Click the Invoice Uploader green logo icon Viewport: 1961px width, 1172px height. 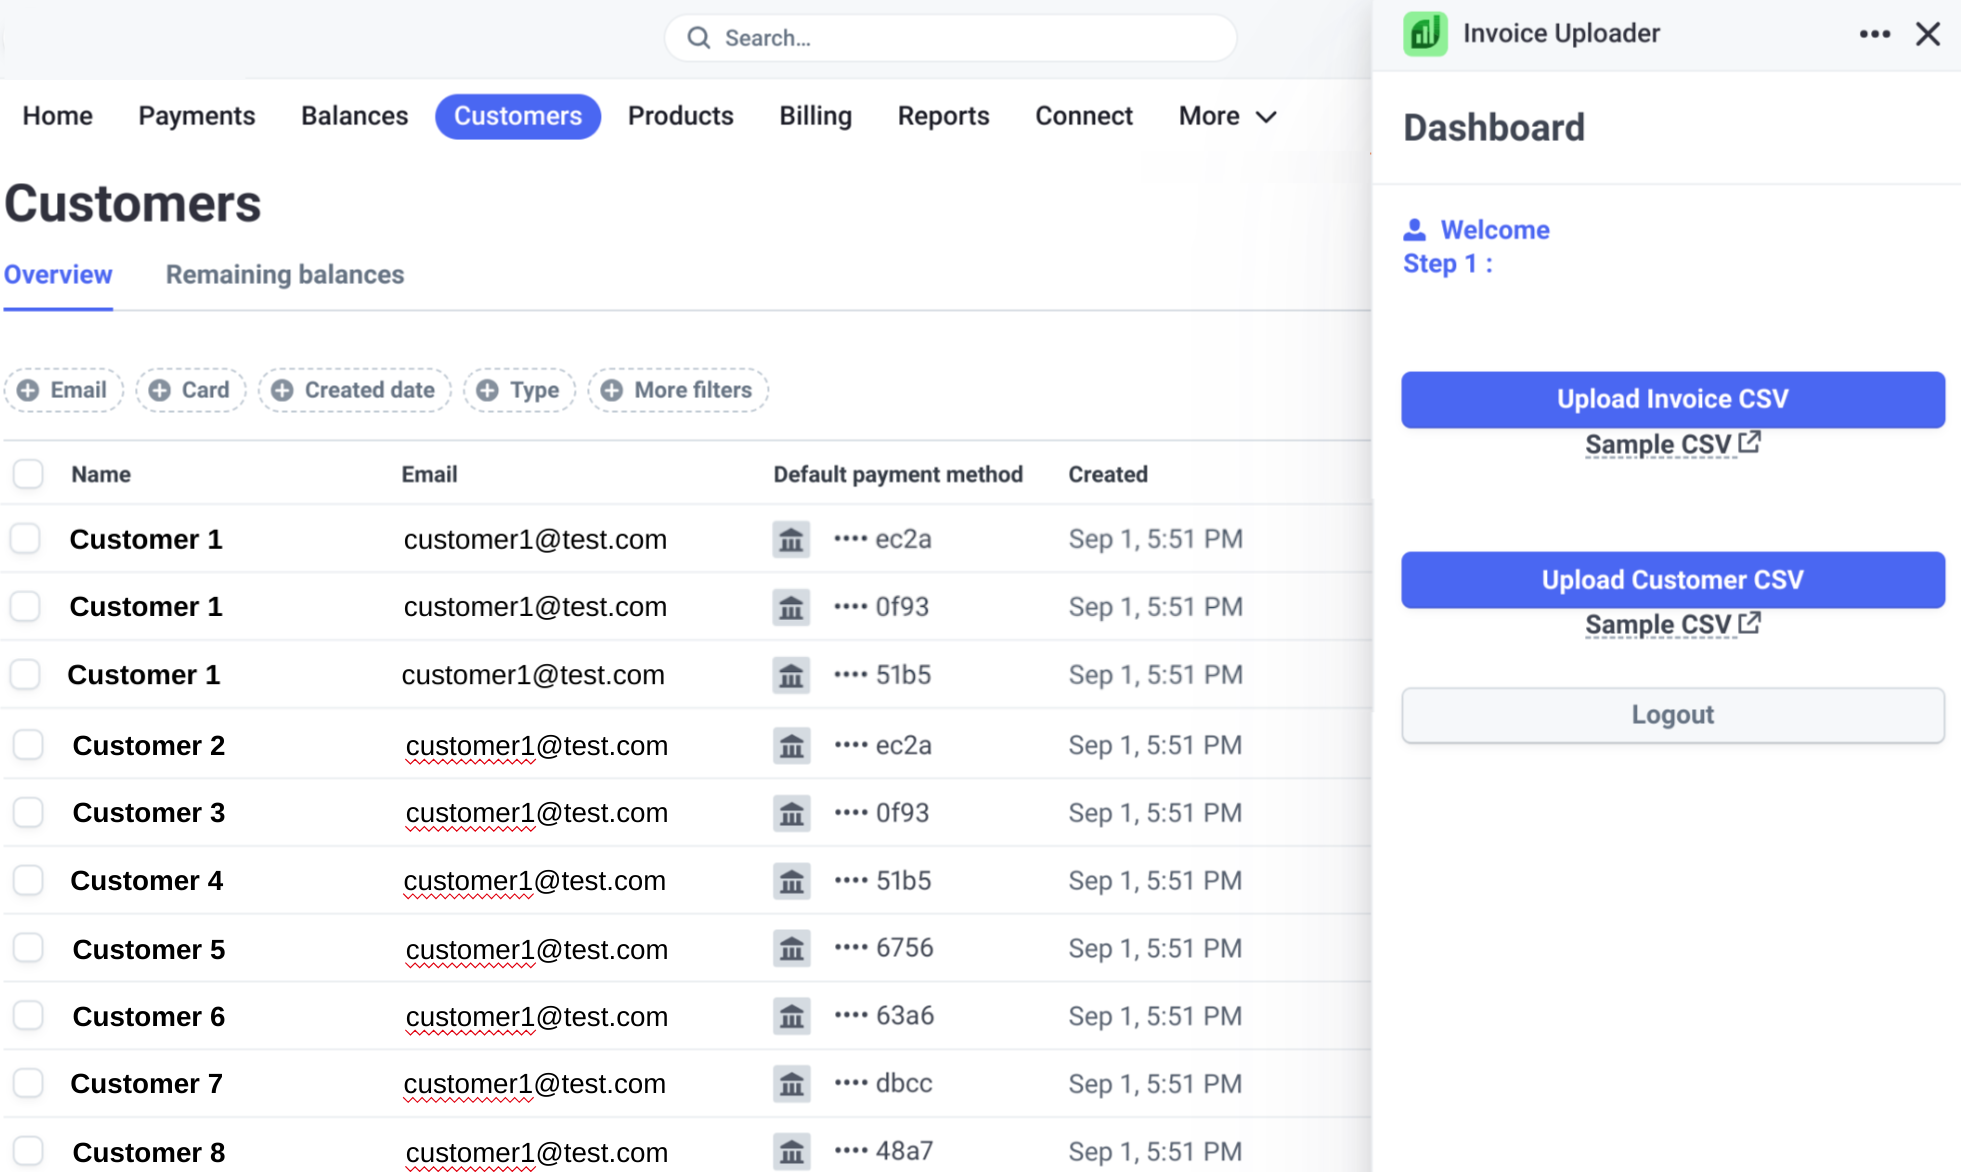[1424, 32]
